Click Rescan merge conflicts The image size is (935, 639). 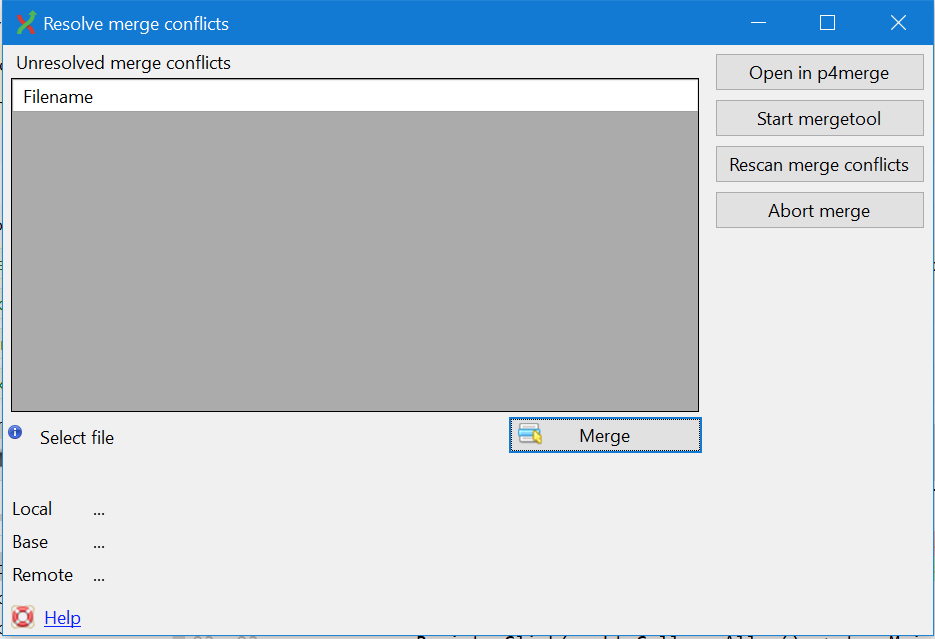pos(819,164)
